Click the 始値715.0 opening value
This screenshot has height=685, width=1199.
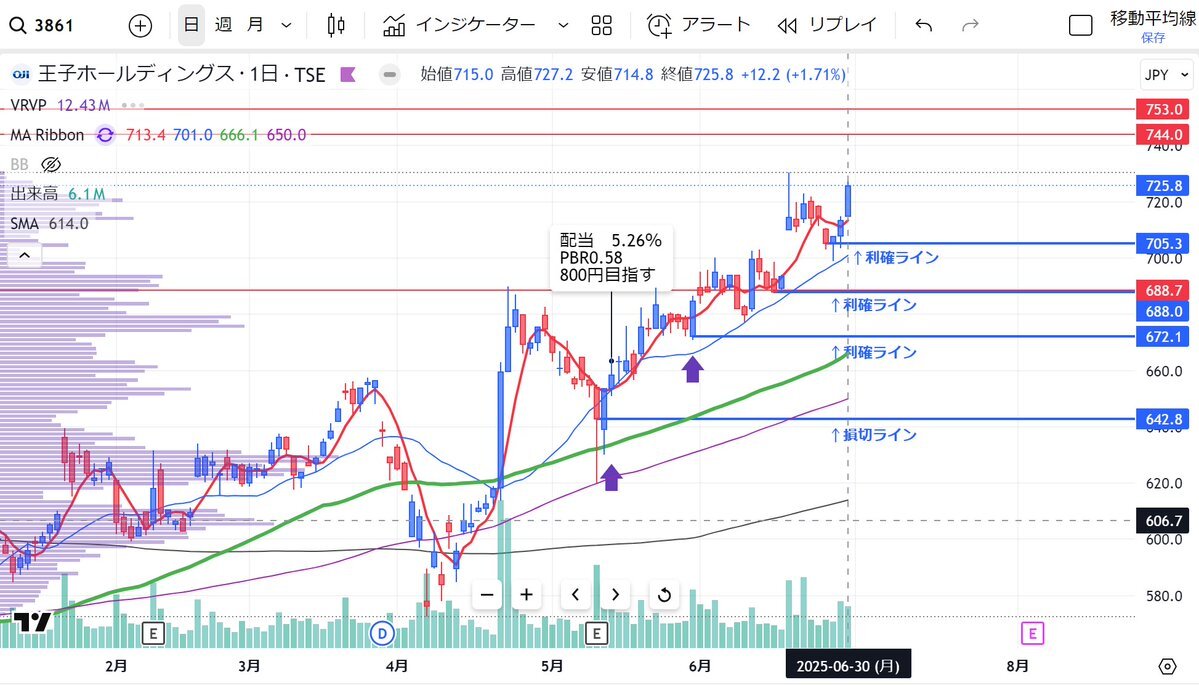coord(457,74)
